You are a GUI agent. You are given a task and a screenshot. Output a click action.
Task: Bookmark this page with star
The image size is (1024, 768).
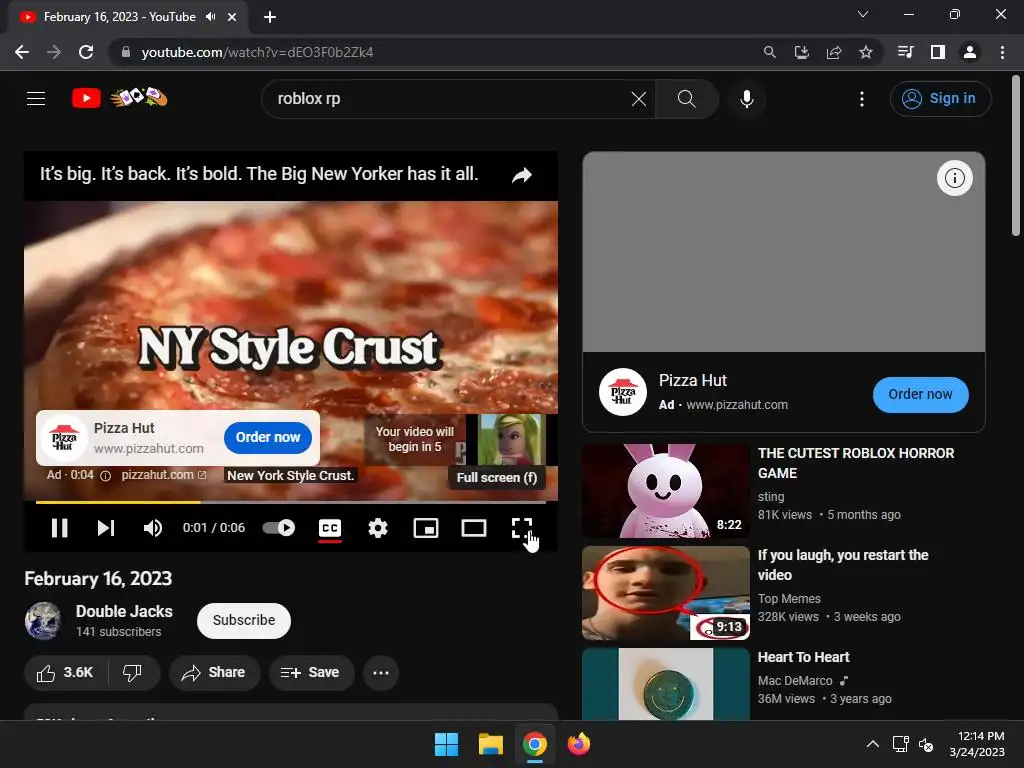(866, 52)
